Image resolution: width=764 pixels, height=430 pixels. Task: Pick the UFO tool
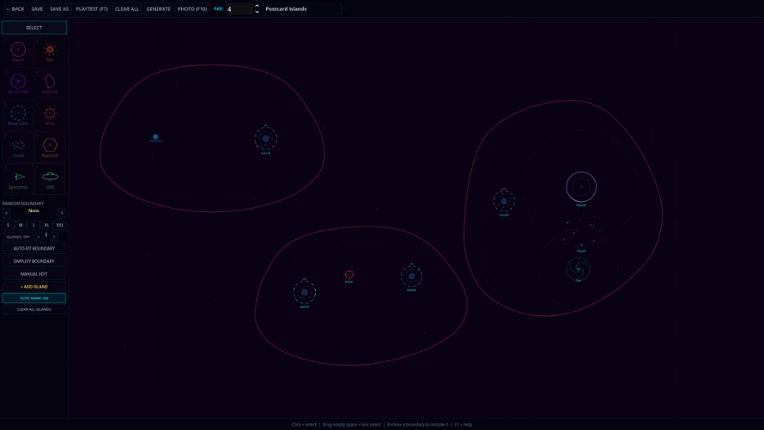click(x=50, y=179)
